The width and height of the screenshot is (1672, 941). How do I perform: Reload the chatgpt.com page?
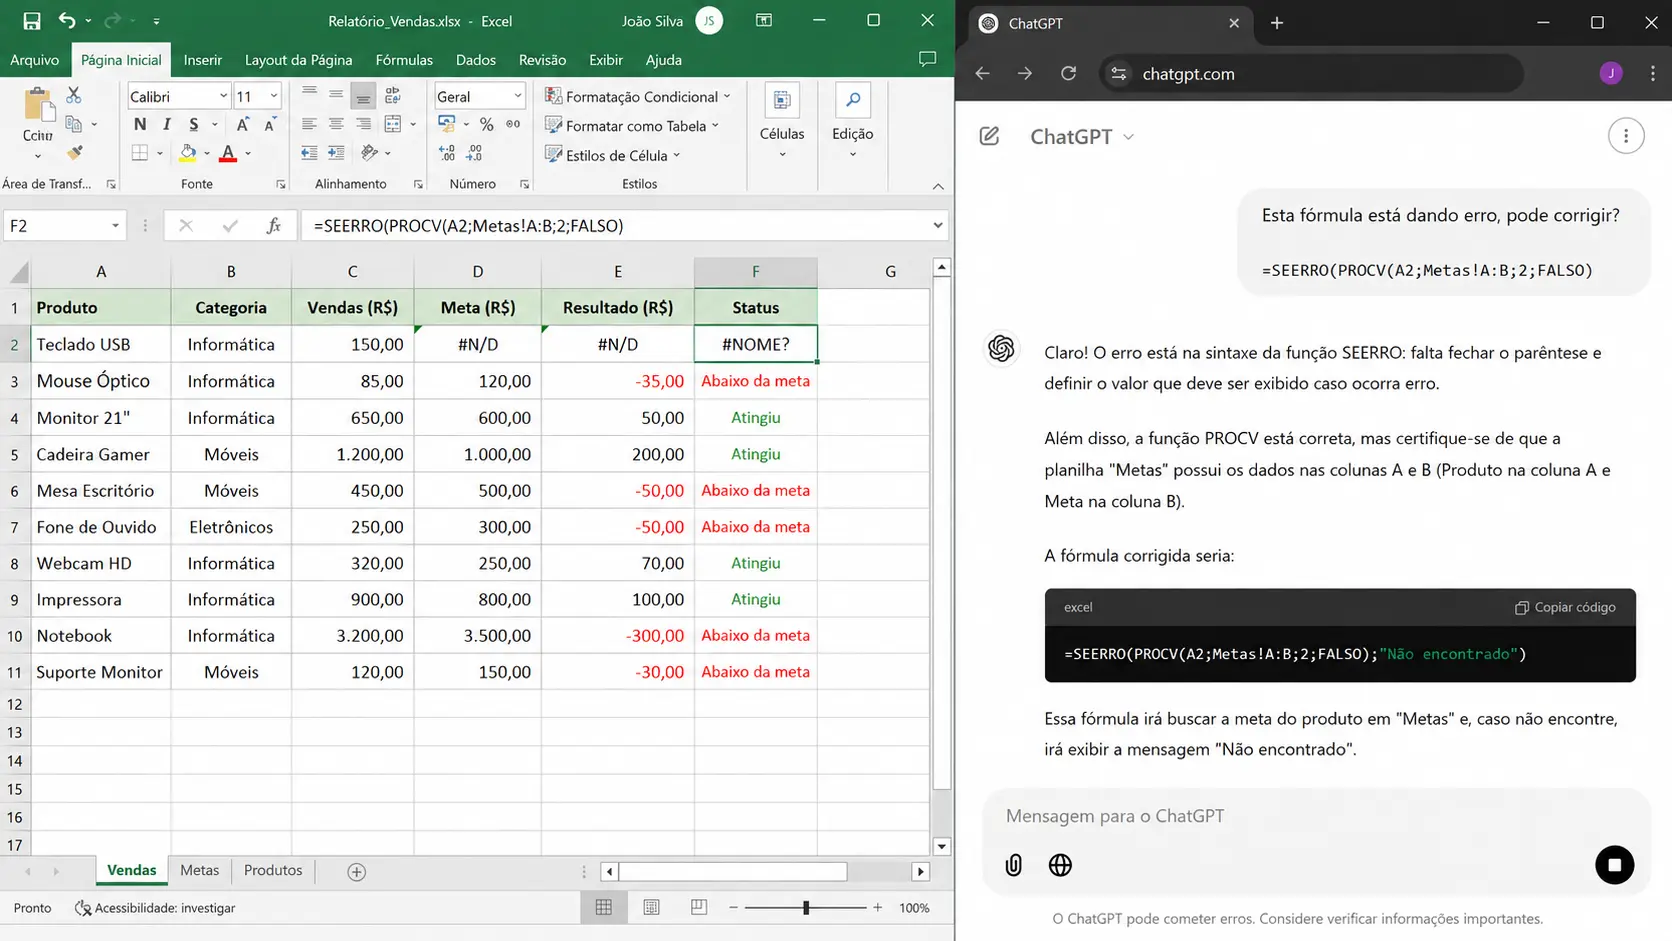[x=1068, y=73]
